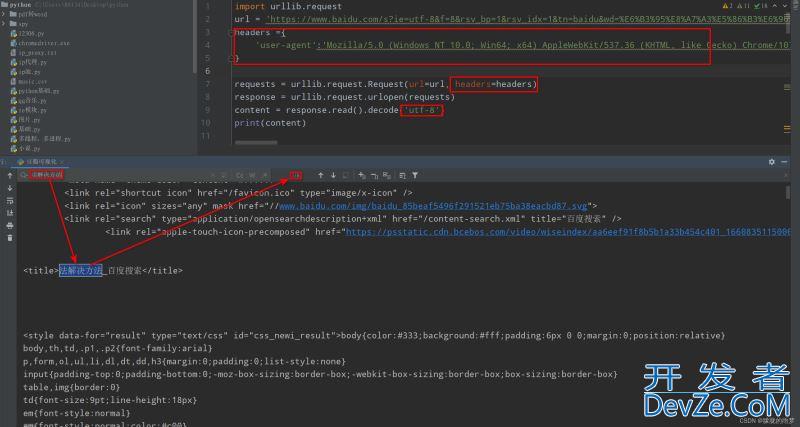Jump to next search occurrence arrow
The height and width of the screenshot is (427, 800).
click(x=333, y=175)
